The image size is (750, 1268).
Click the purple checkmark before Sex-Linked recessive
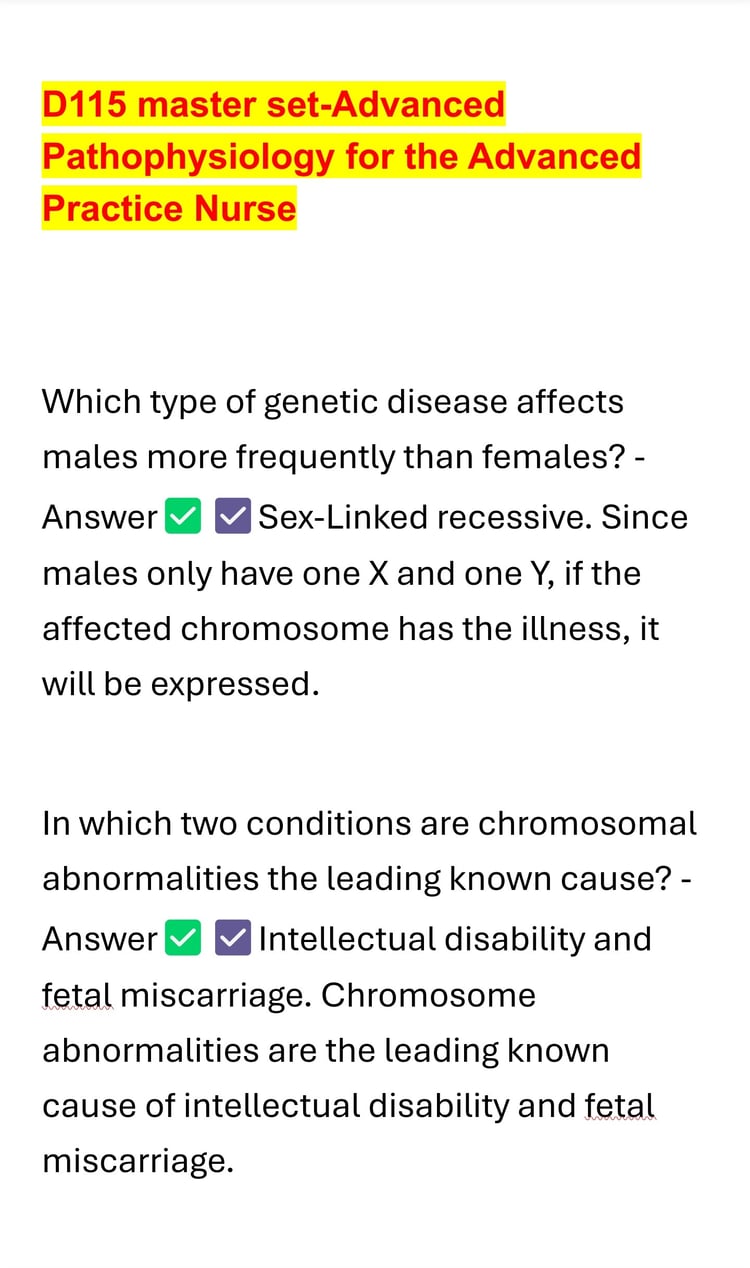point(232,518)
